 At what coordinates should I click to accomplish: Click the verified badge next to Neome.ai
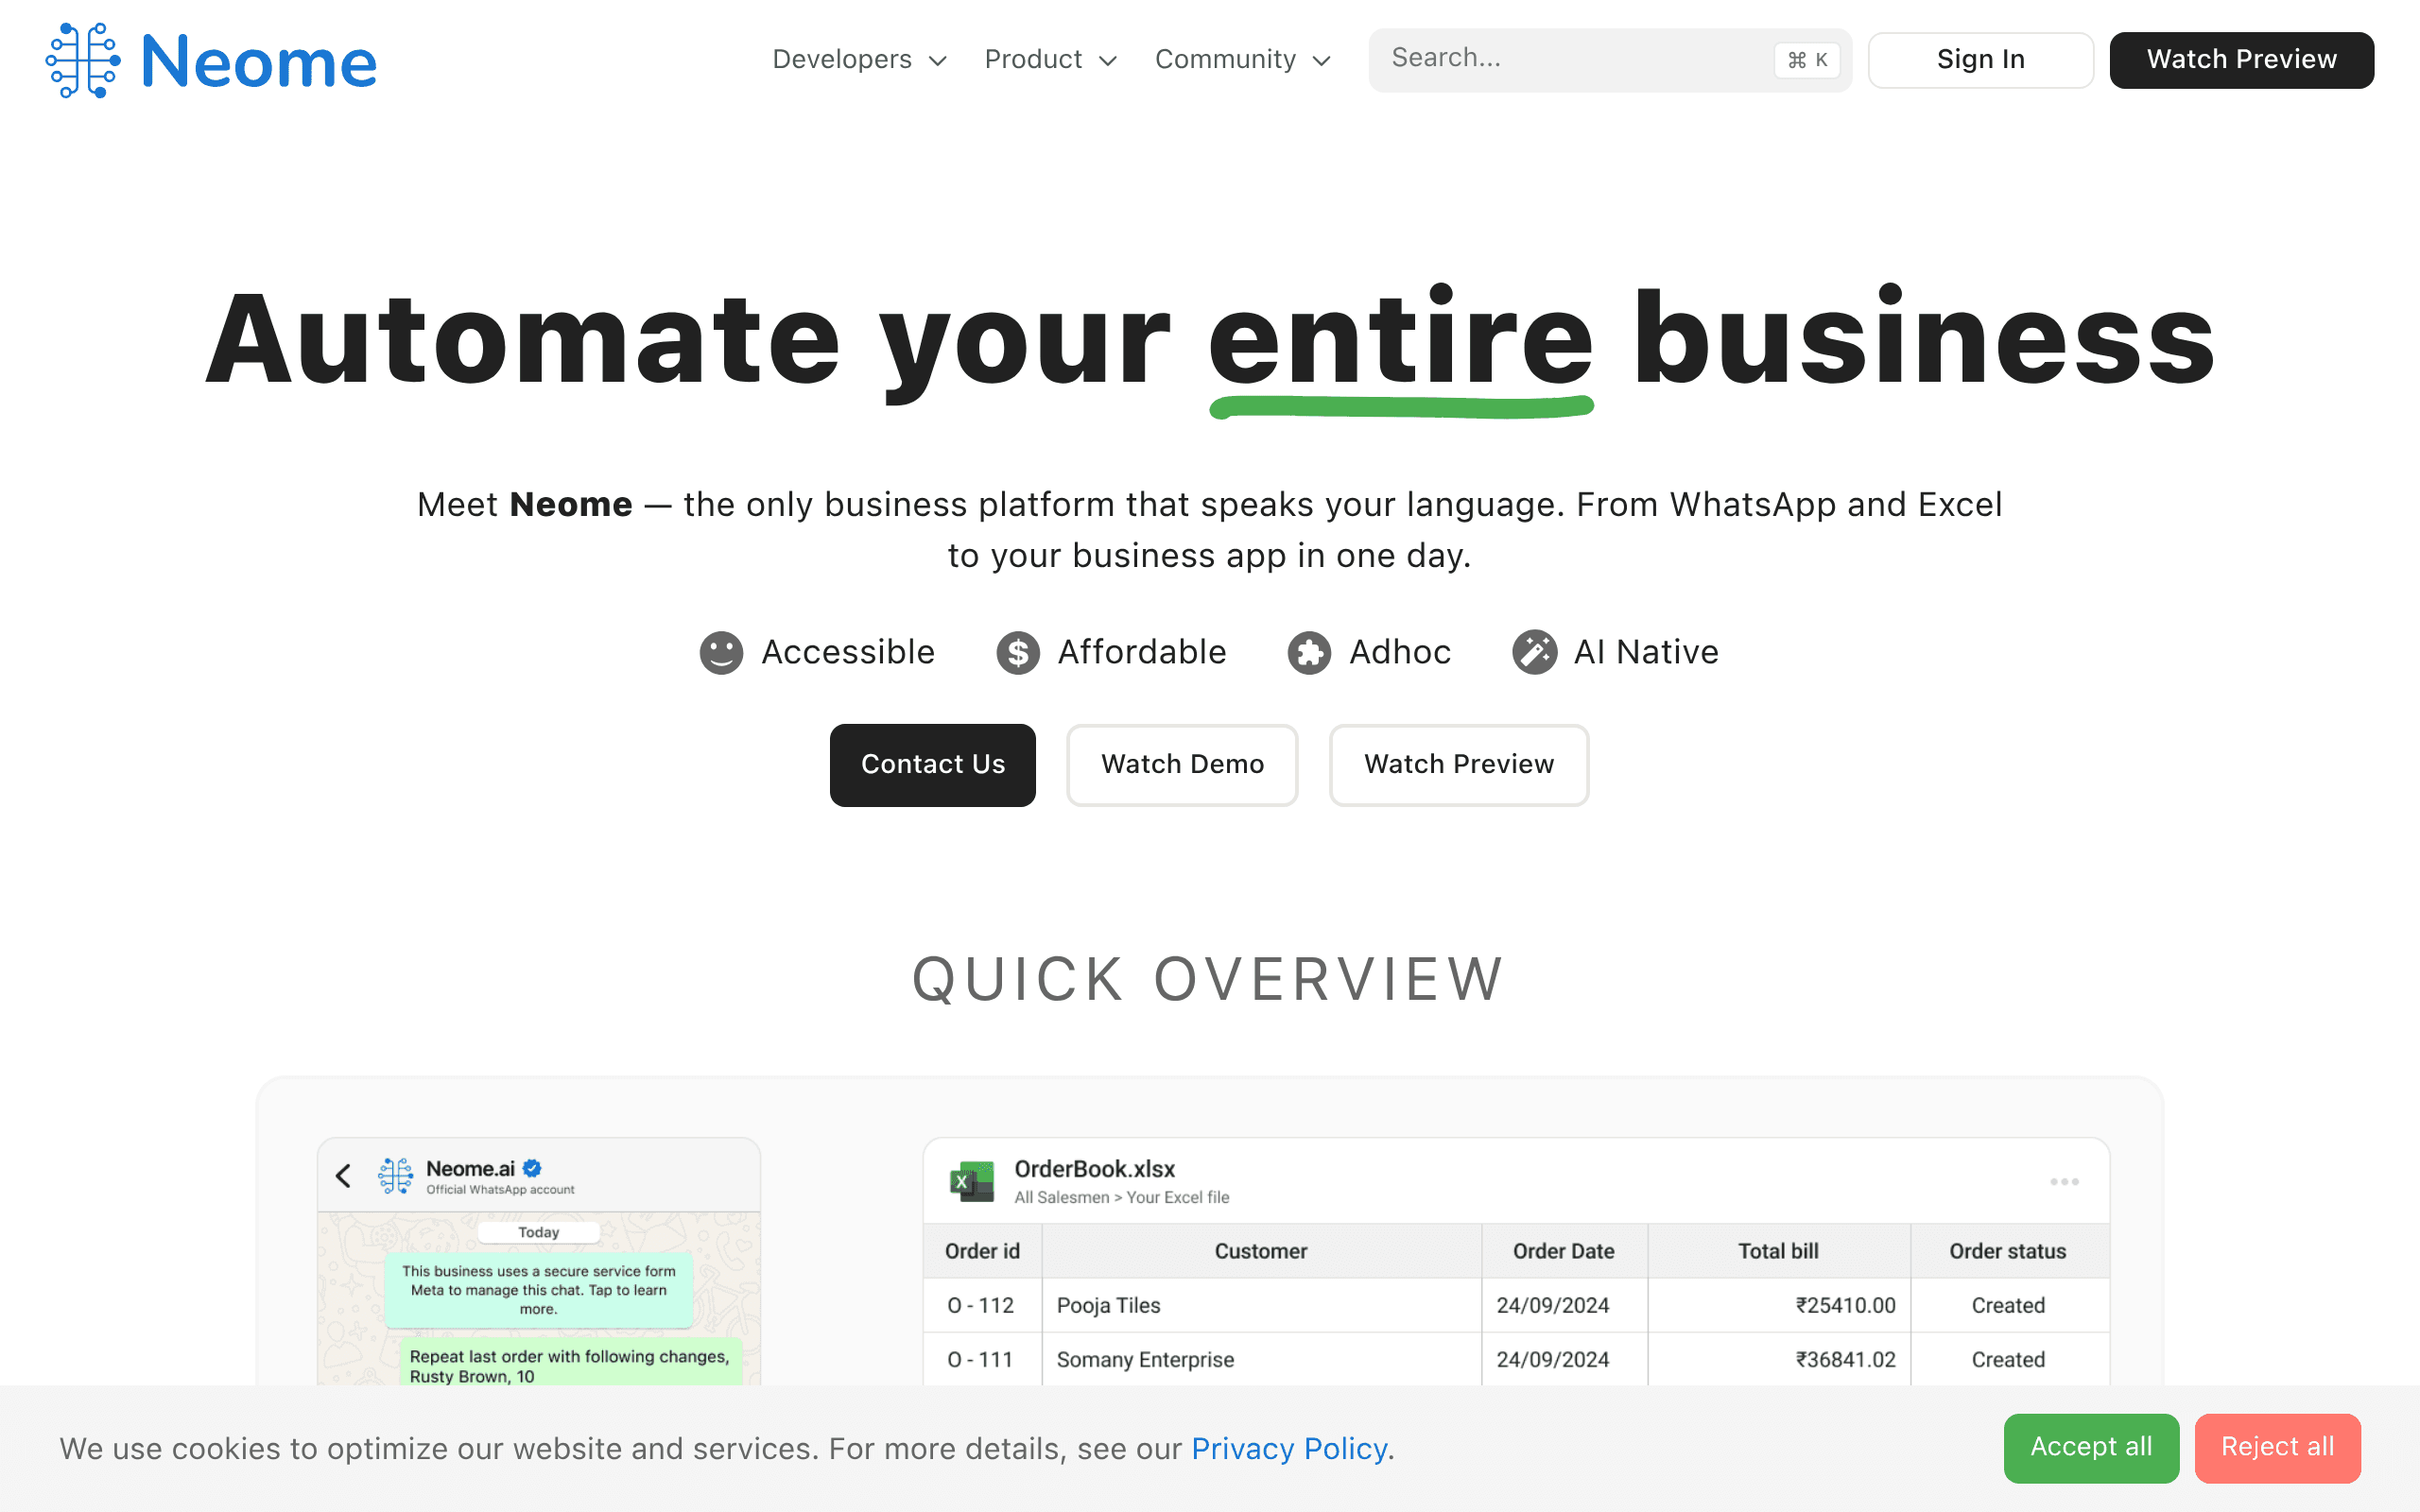pyautogui.click(x=532, y=1168)
